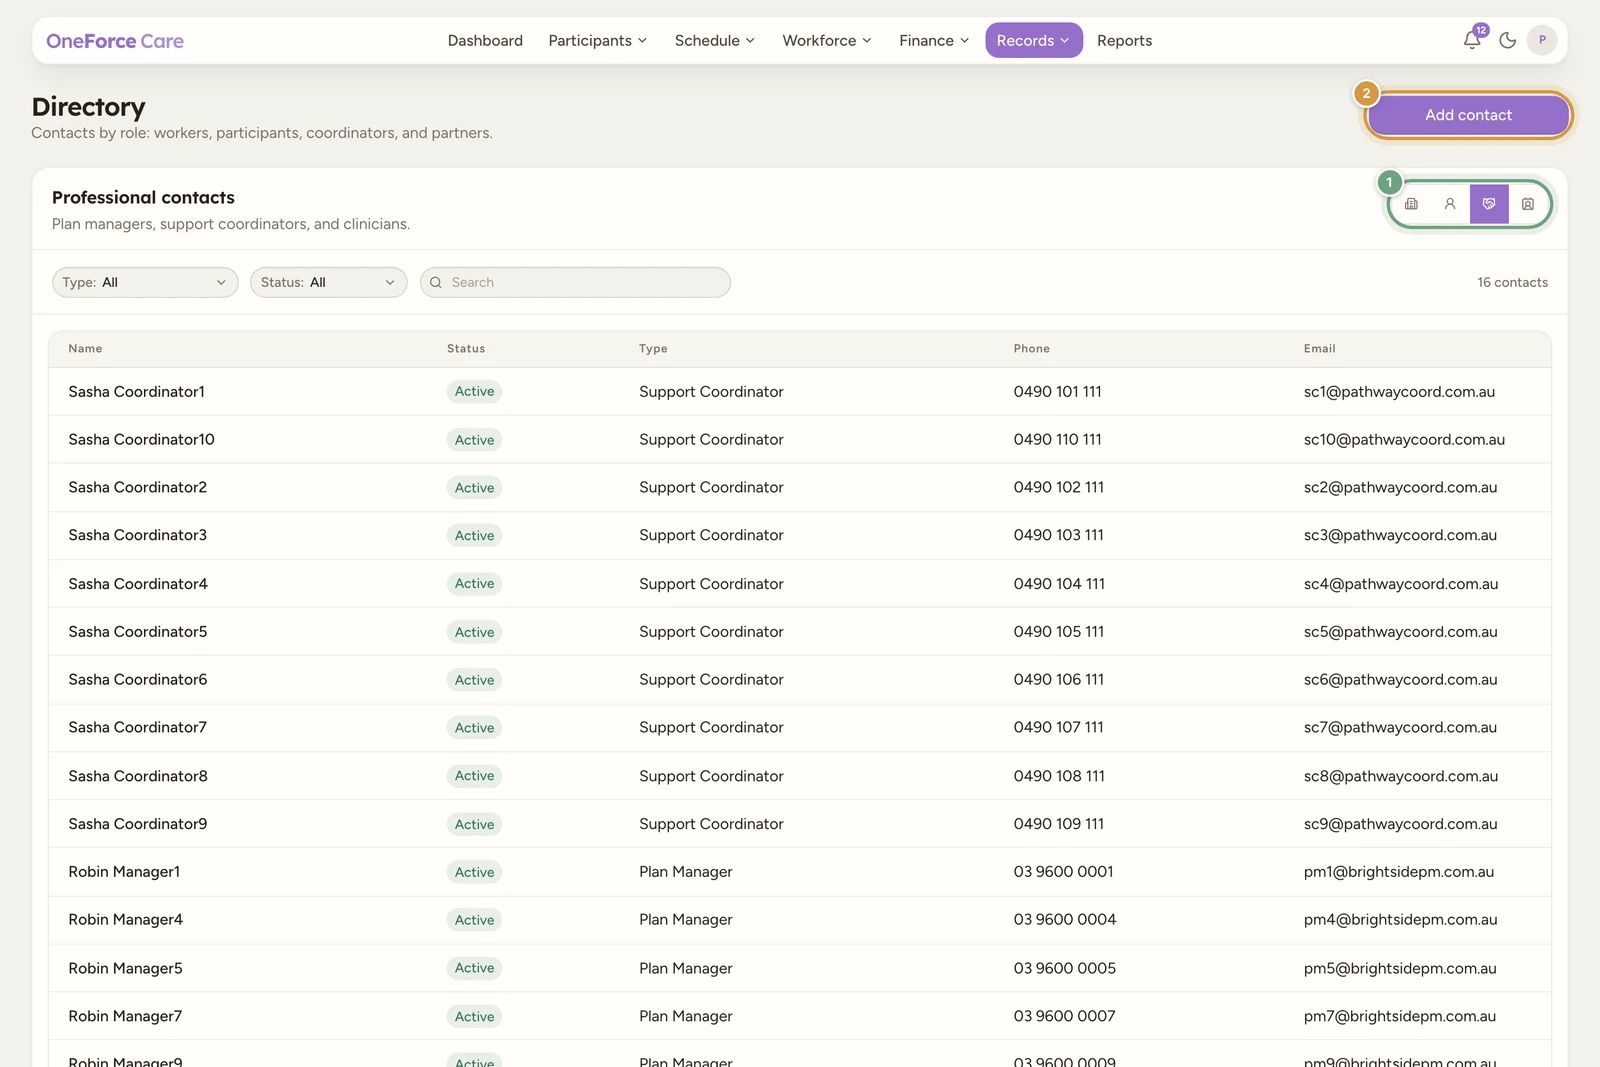Screen dimensions: 1600x1067
Task: Switch to the contact card view icon
Action: tap(1528, 204)
